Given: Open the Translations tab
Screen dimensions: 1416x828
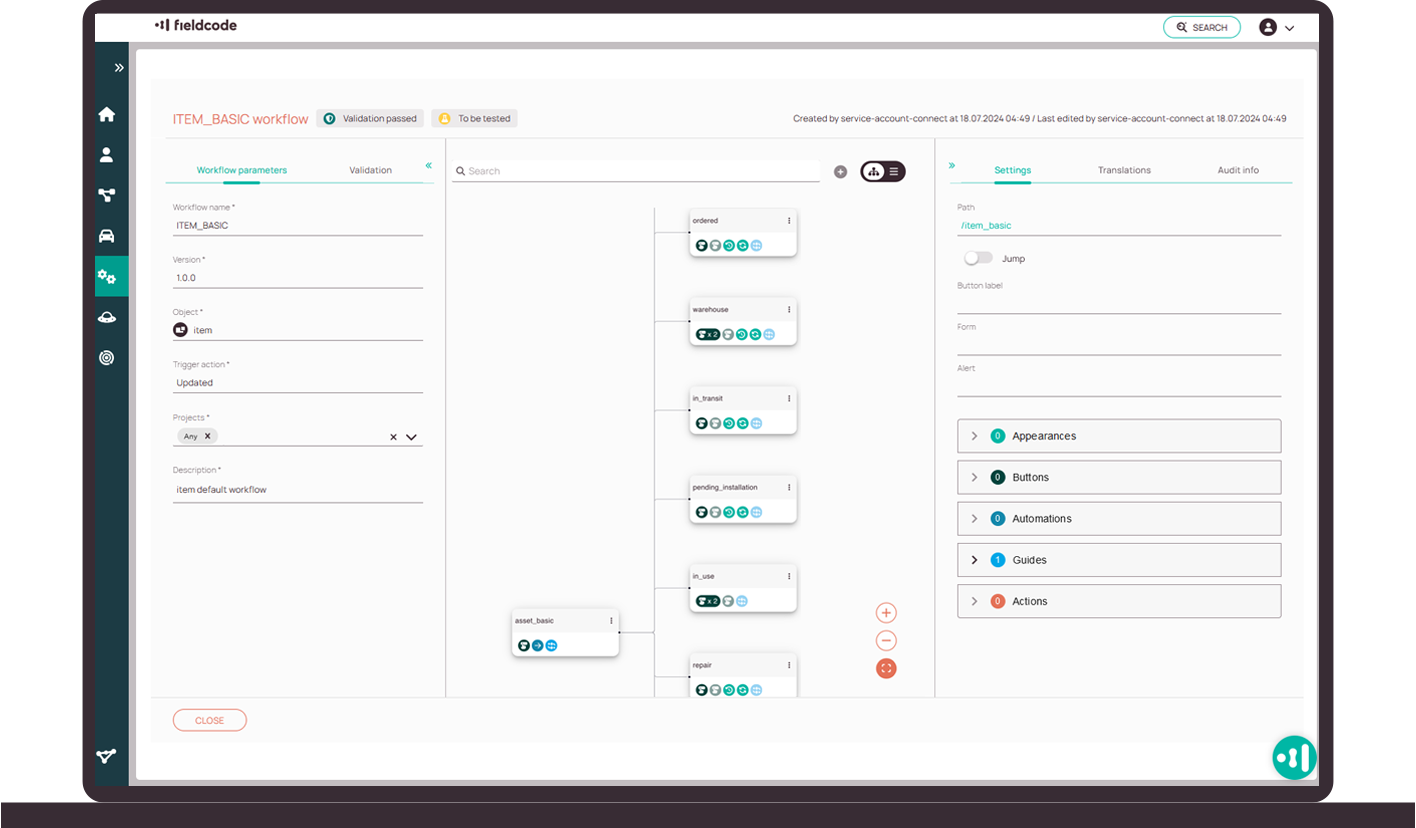Looking at the screenshot, I should coord(1124,170).
